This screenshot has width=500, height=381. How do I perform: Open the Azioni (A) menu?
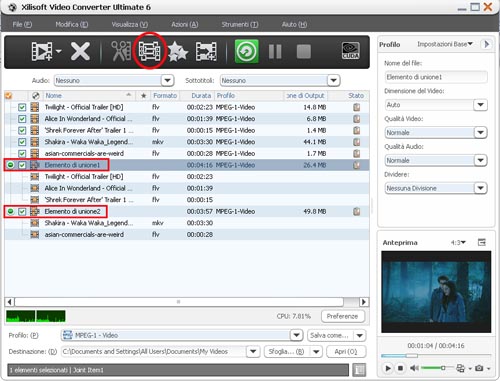[185, 24]
